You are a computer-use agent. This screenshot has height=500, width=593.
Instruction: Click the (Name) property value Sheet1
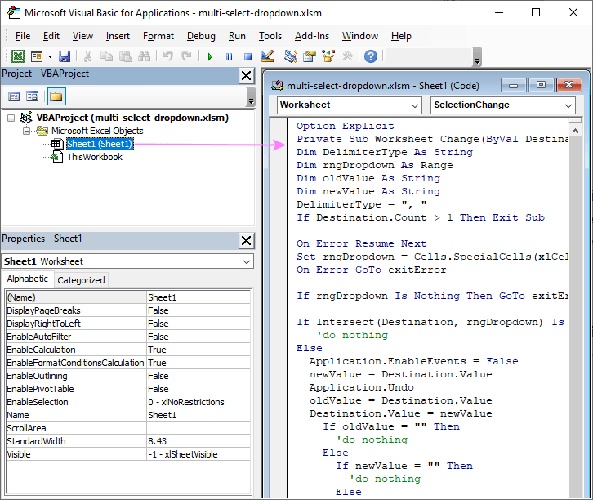pyautogui.click(x=198, y=298)
